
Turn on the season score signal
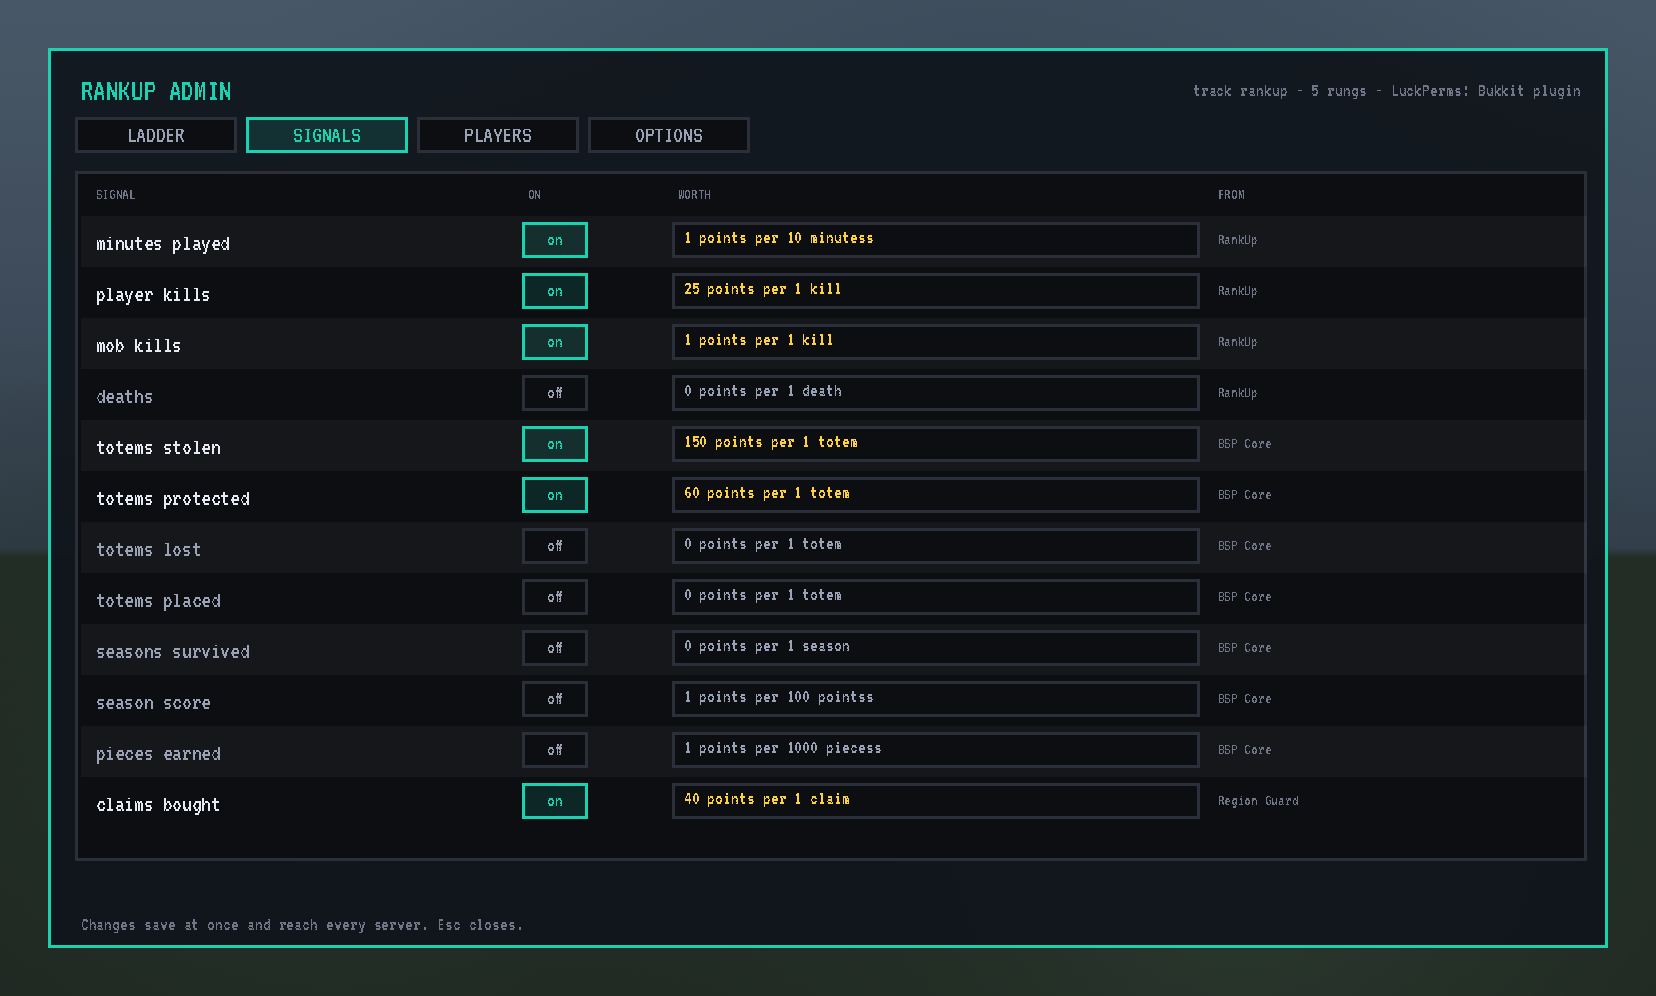coord(555,699)
